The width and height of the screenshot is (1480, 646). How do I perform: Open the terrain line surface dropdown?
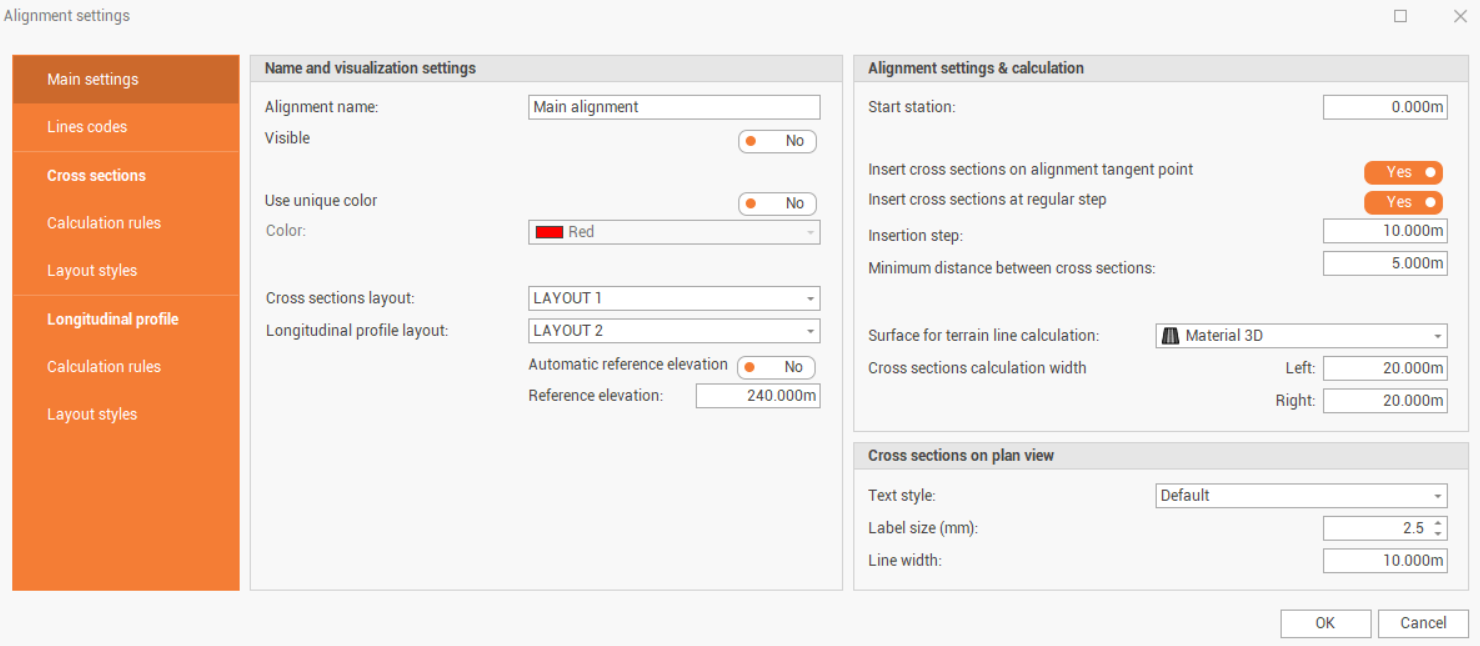pos(1440,335)
